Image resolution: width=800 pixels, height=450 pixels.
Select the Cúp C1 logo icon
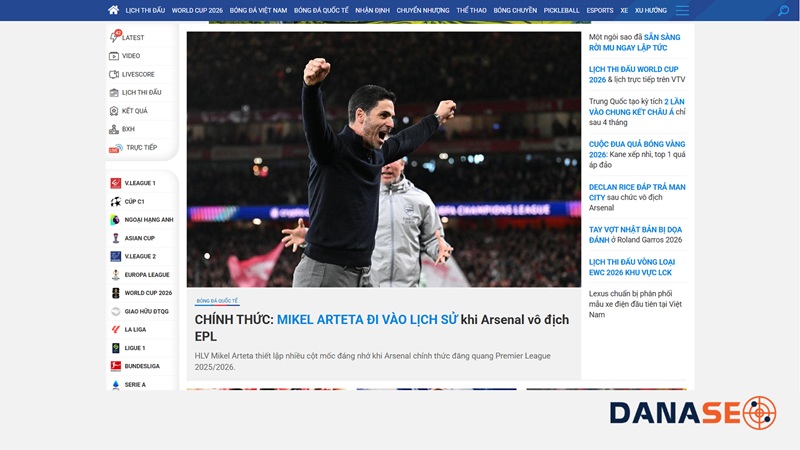[116, 202]
